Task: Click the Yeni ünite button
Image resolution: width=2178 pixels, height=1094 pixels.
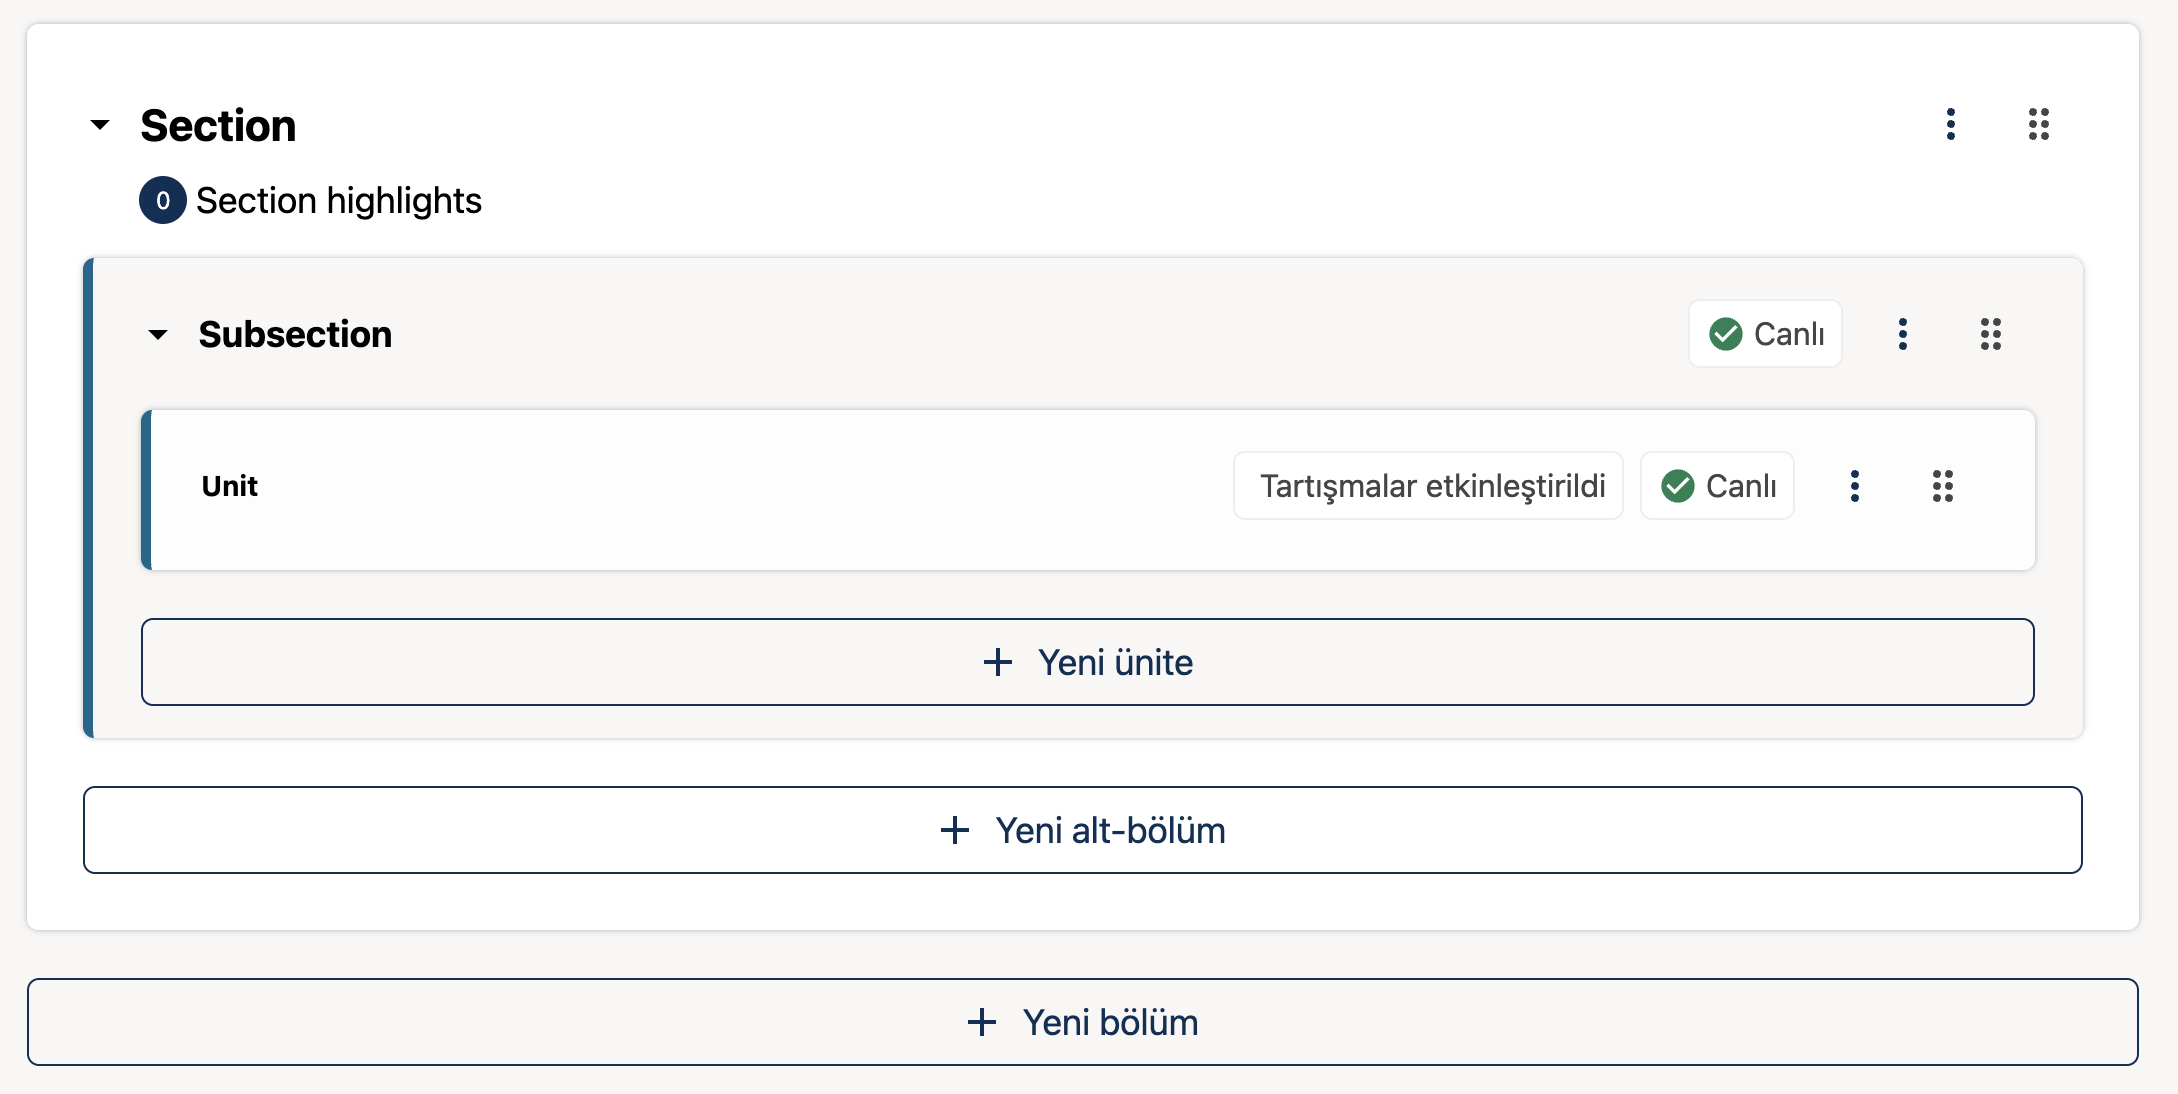Action: [1088, 662]
